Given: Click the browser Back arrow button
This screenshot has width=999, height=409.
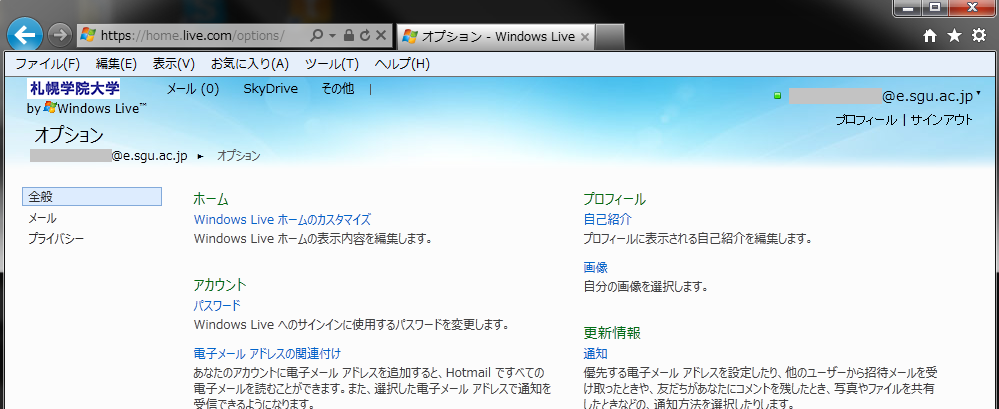Looking at the screenshot, I should point(24,35).
